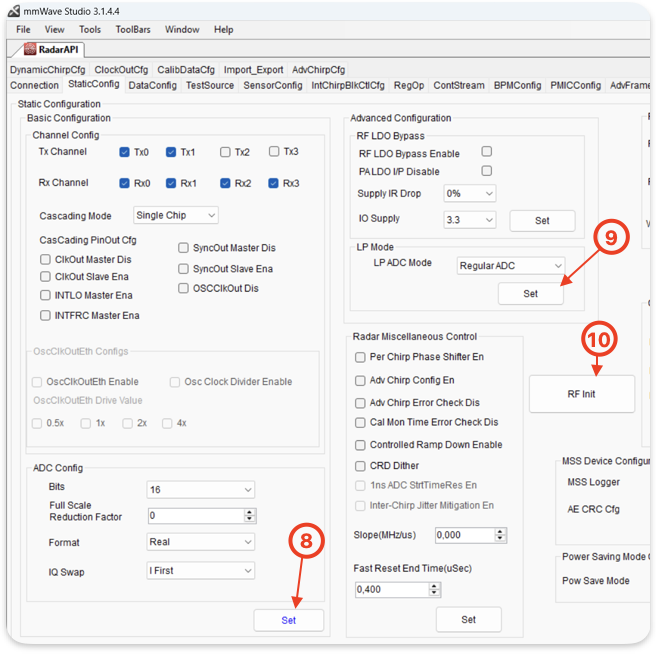The image size is (656, 654).
Task: Enable RF LDO Bypass Enable checkbox
Action: pyautogui.click(x=487, y=151)
